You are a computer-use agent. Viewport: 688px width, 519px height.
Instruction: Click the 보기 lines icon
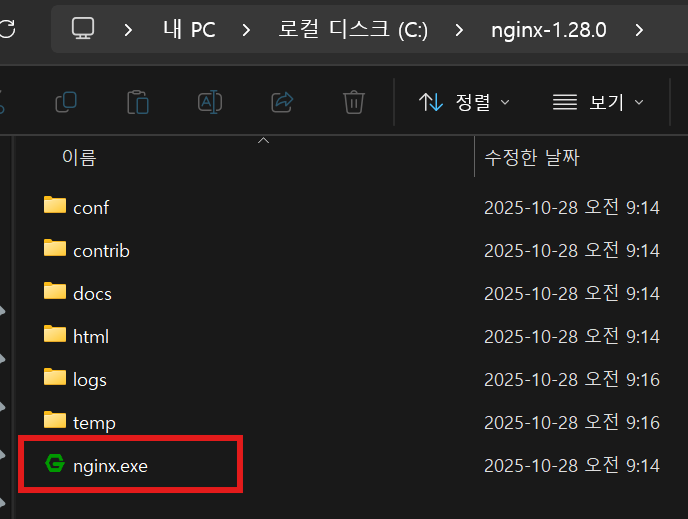[565, 102]
